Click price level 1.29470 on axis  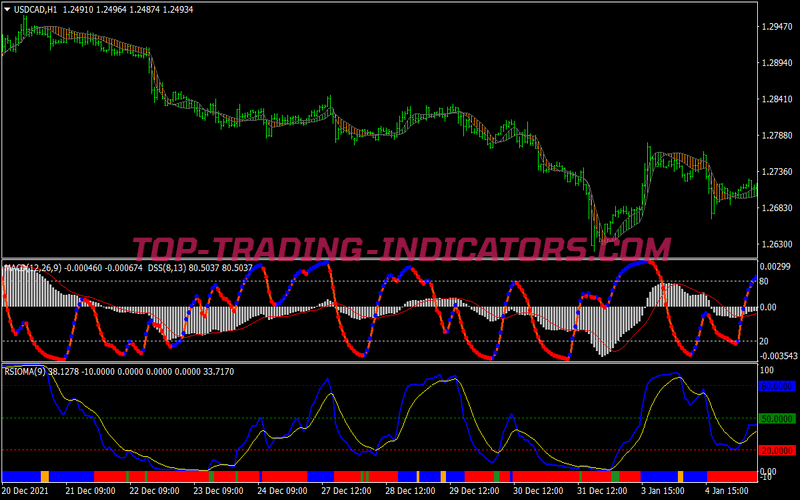click(x=778, y=27)
